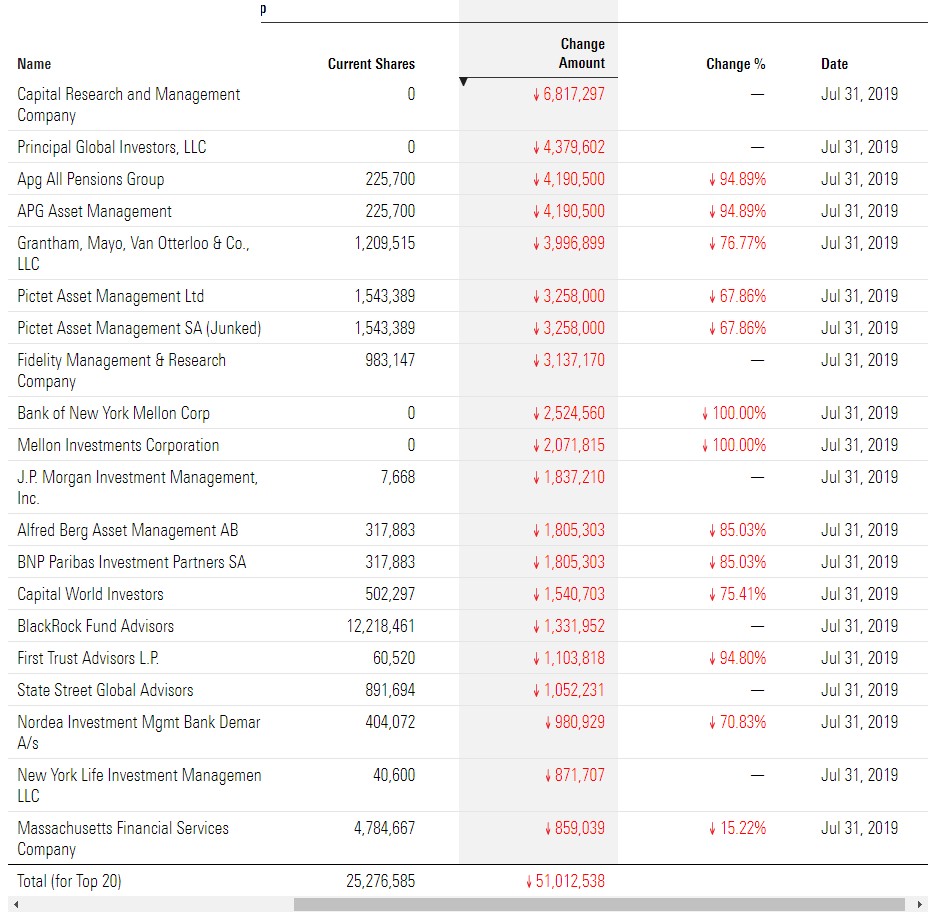Click the descending sort arrow under Change Amount
Viewport: 952px width, 912px height.
click(x=463, y=81)
